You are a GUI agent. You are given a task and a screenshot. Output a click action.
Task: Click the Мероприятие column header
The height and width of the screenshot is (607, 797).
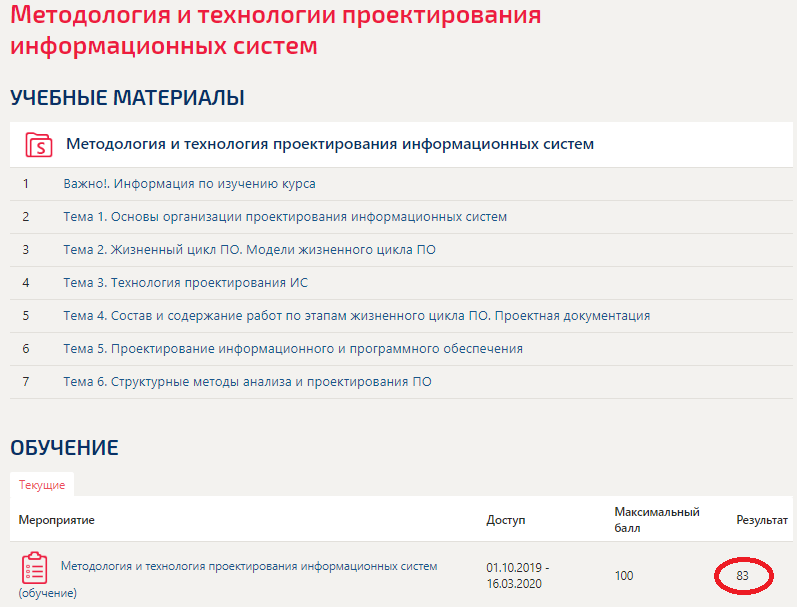tap(56, 520)
